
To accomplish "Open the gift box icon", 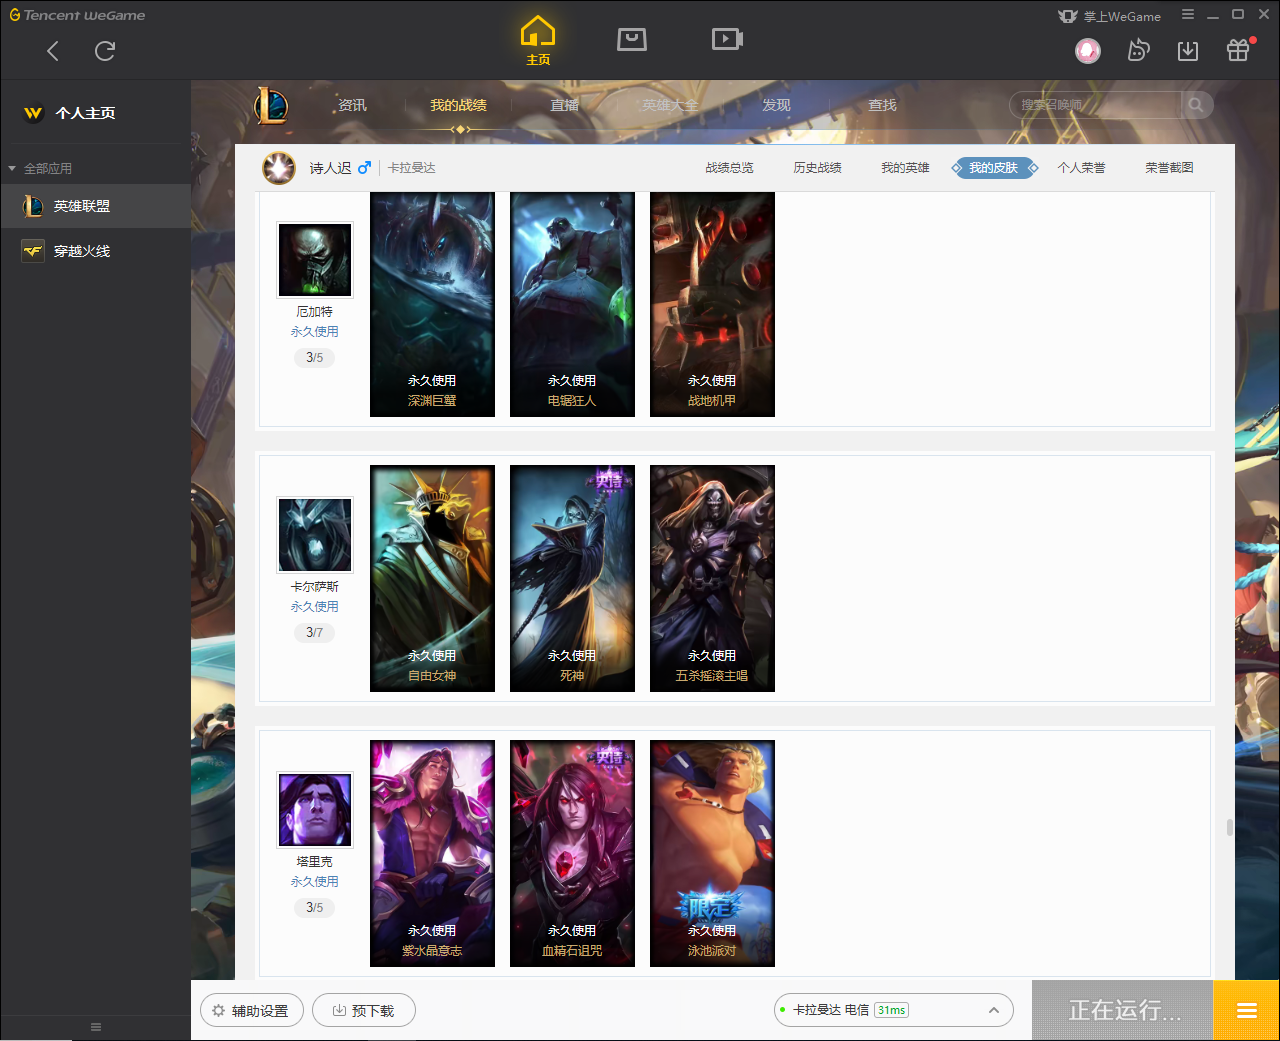I will click(1238, 50).
